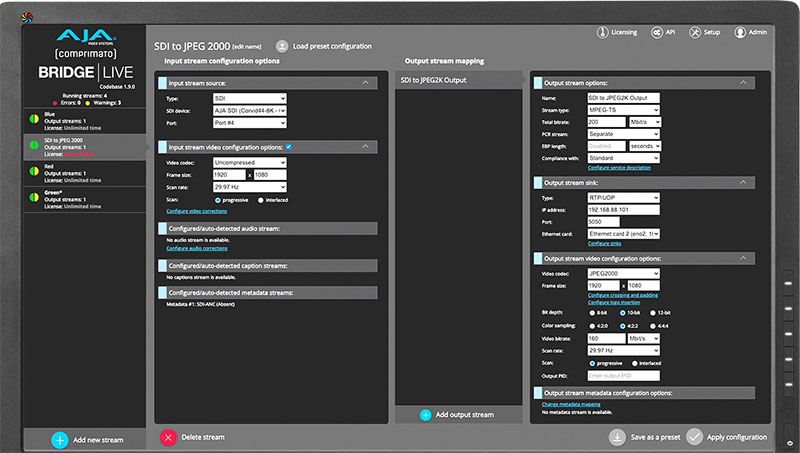Click the IP address field
This screenshot has width=800, height=453.
tap(623, 210)
